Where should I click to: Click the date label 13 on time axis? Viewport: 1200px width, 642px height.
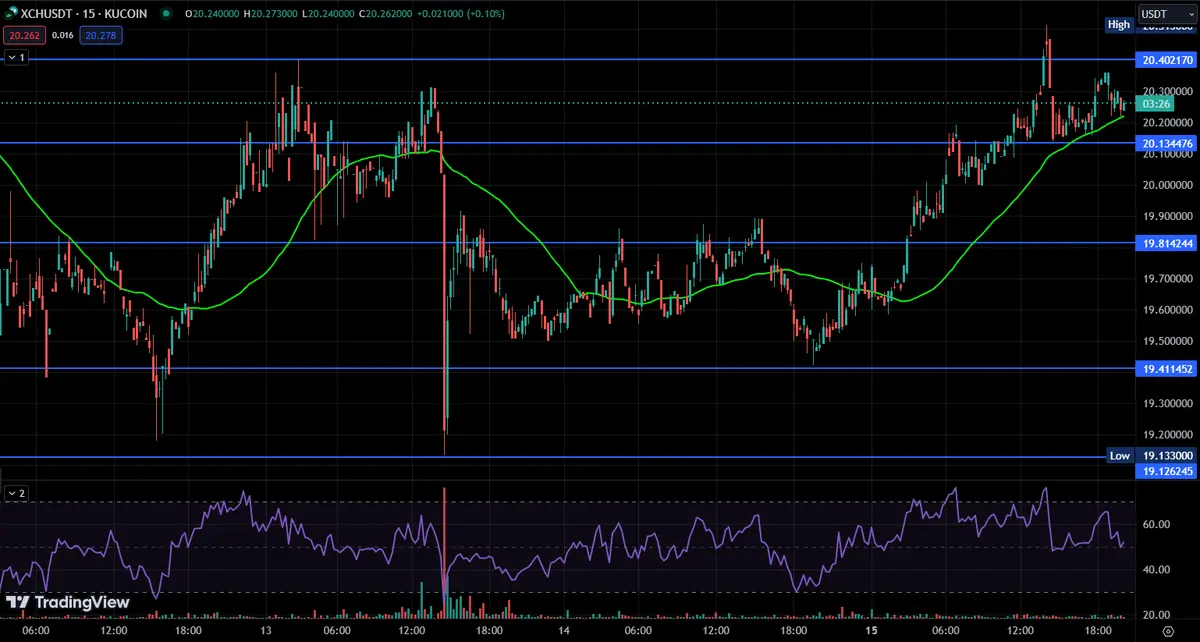pos(266,632)
